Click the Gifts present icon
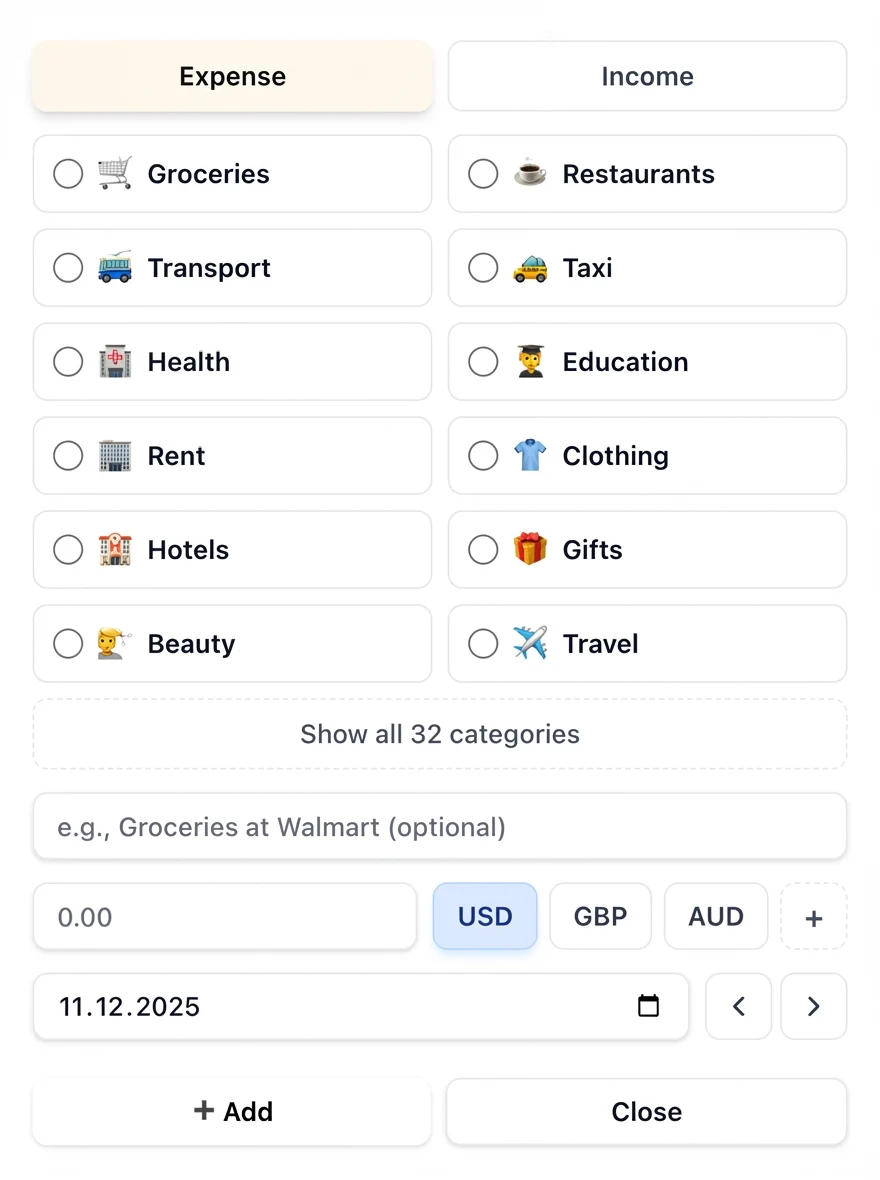This screenshot has width=880, height=1180. 530,549
